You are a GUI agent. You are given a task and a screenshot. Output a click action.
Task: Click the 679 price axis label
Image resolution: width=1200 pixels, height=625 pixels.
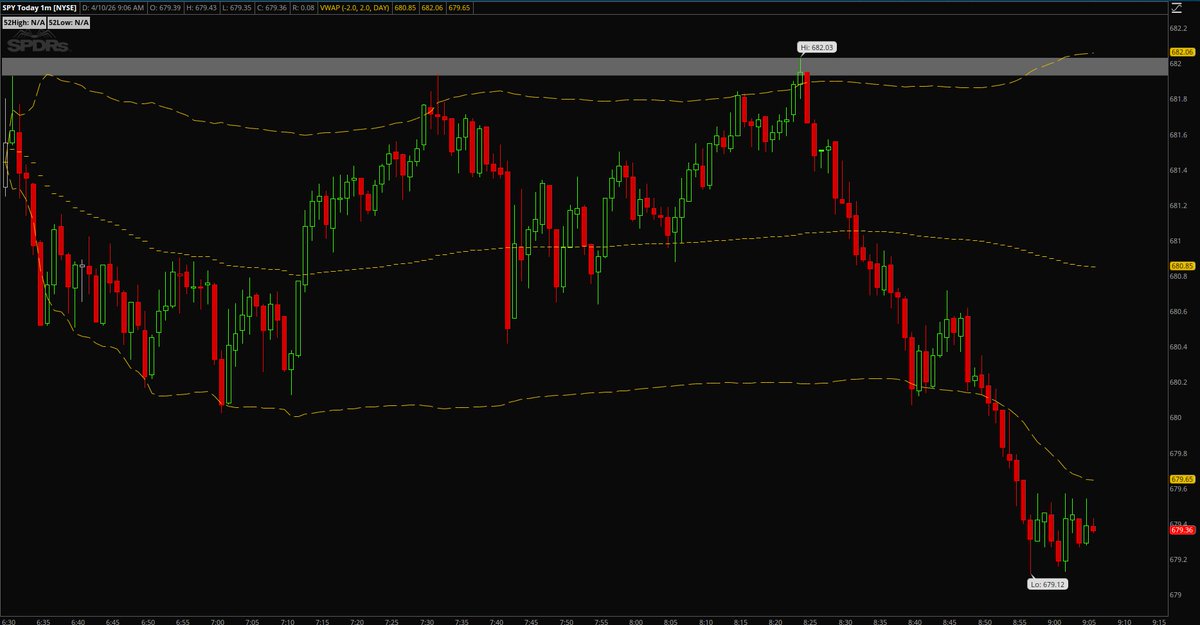tap(1175, 595)
